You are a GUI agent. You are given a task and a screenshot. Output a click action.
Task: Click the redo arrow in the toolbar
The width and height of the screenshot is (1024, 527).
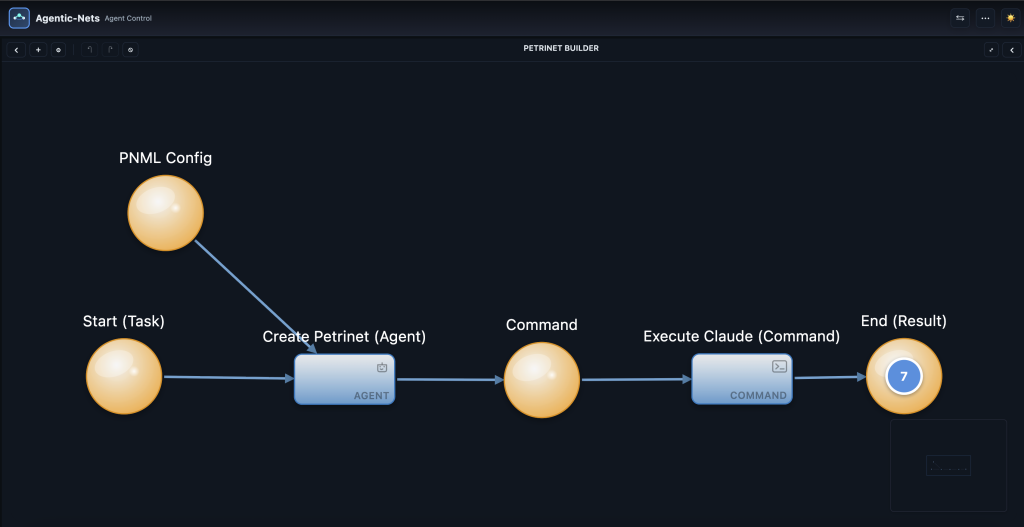click(x=110, y=49)
